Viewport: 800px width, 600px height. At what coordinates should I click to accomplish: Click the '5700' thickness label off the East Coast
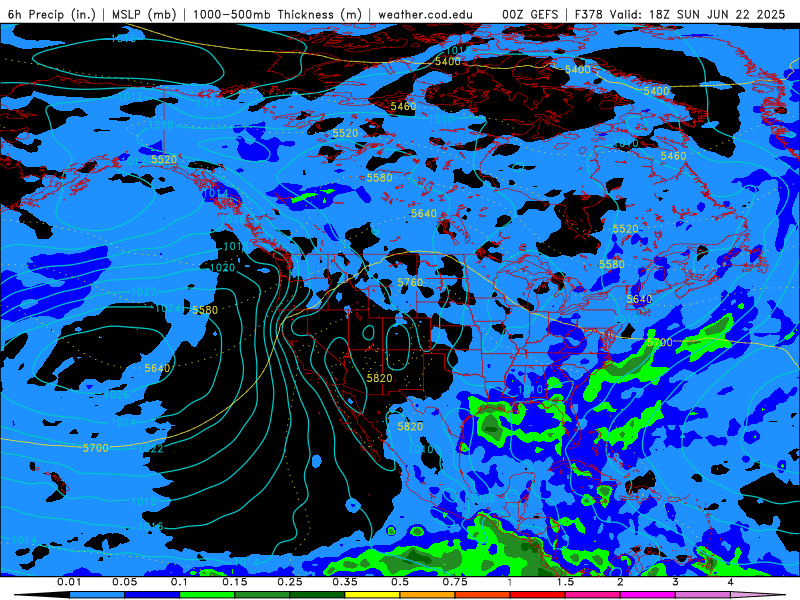pos(660,342)
